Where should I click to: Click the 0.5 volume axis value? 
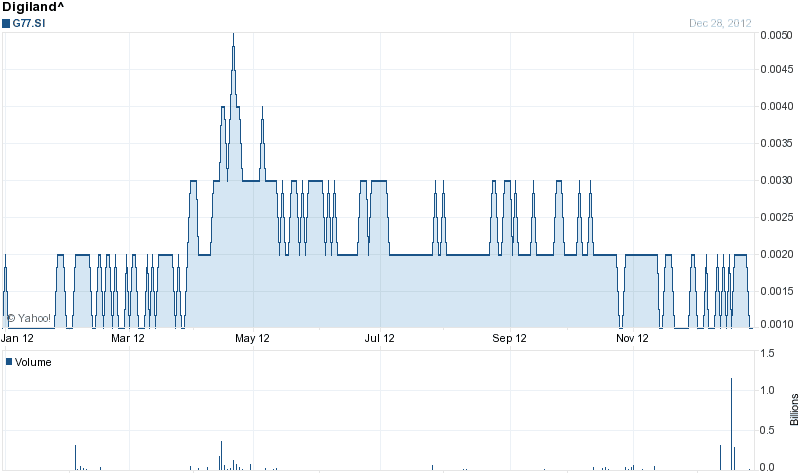click(767, 430)
